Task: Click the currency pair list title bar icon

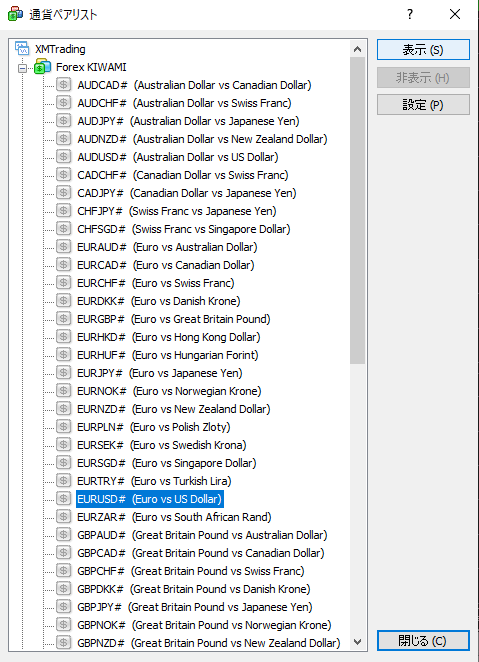Action: pos(16,14)
